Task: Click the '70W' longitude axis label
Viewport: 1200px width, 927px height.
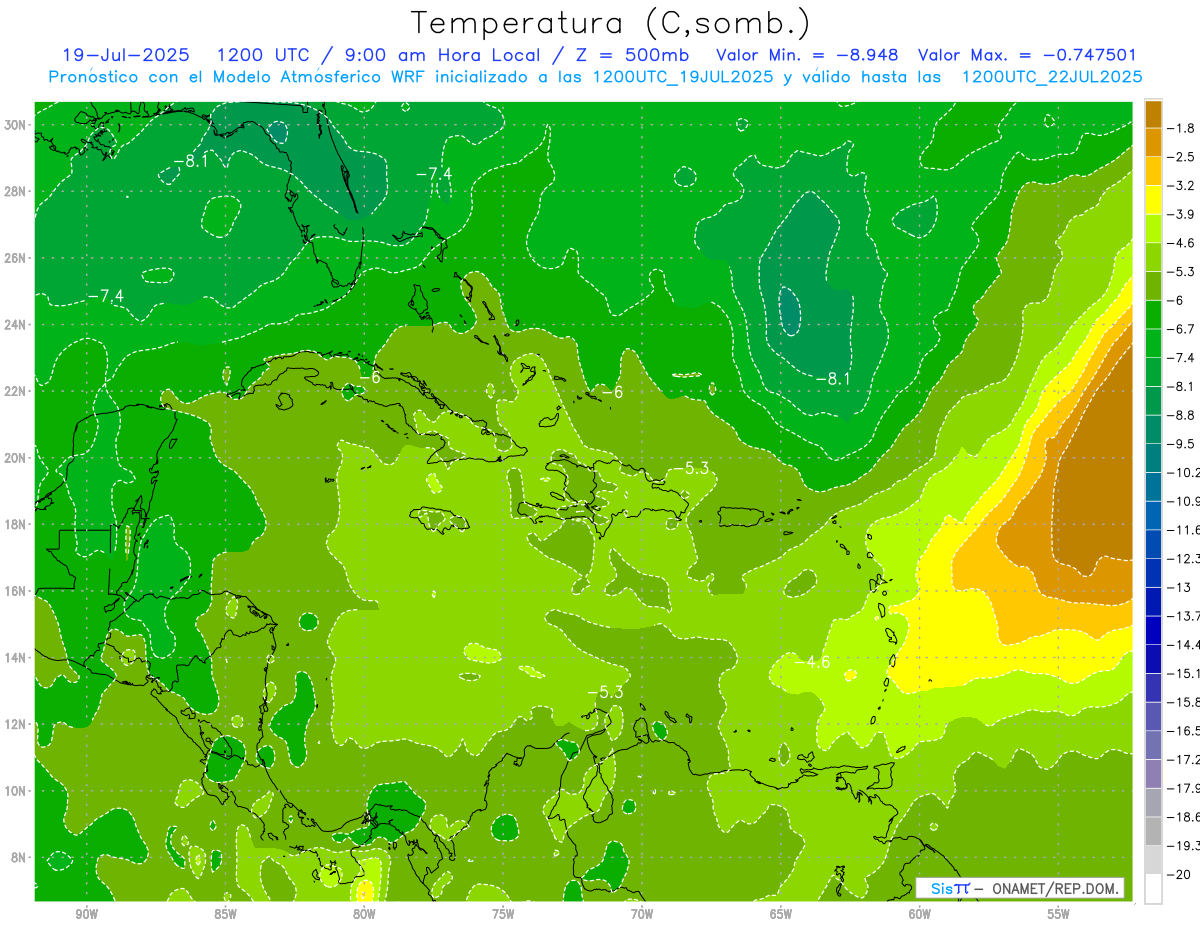Action: (642, 914)
